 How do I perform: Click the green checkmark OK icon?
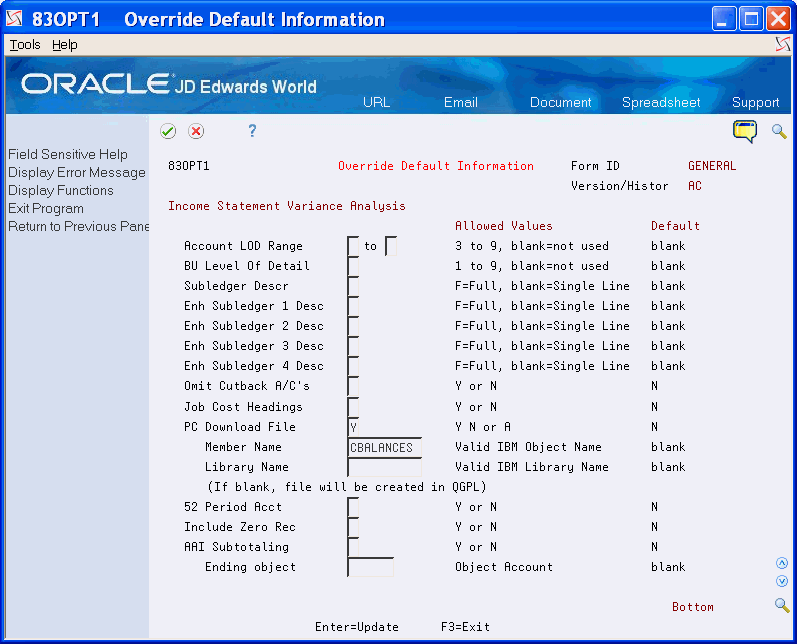(x=168, y=131)
